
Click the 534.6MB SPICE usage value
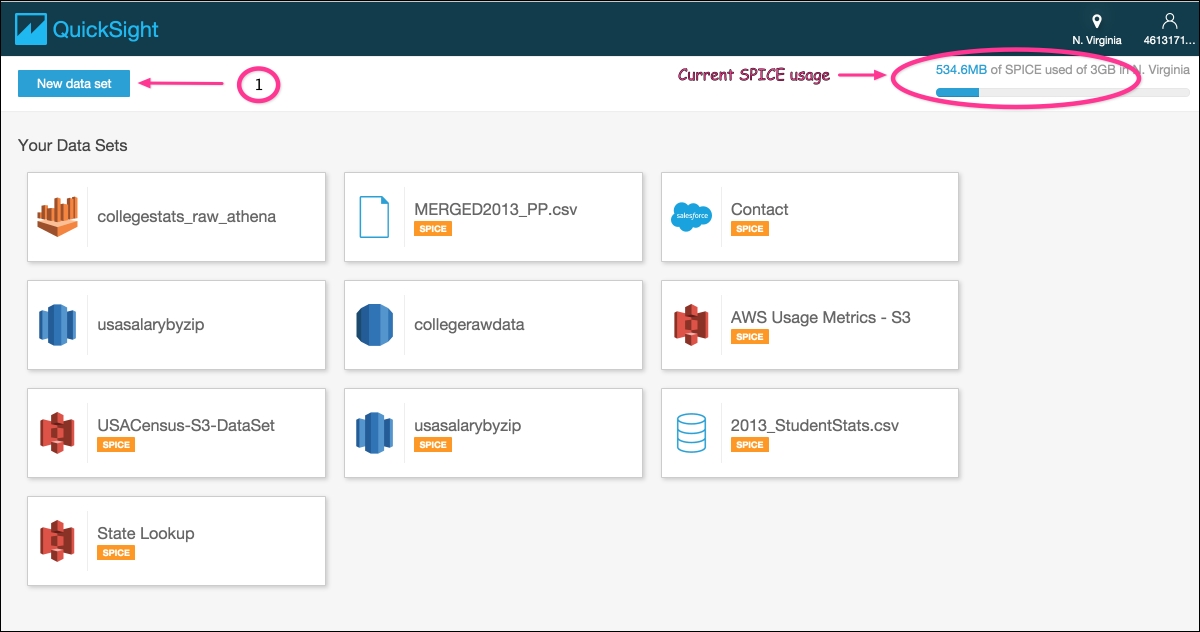pyautogui.click(x=961, y=70)
